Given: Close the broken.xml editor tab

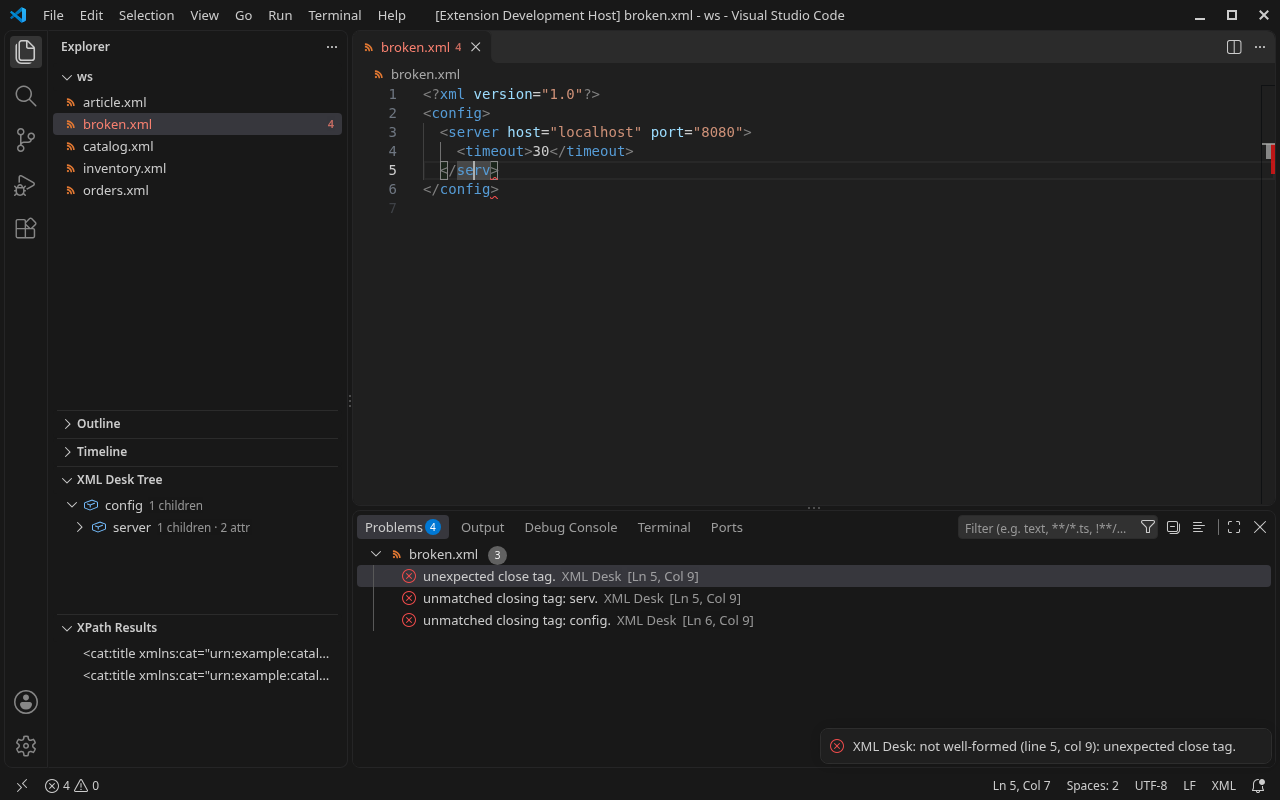Looking at the screenshot, I should [476, 47].
